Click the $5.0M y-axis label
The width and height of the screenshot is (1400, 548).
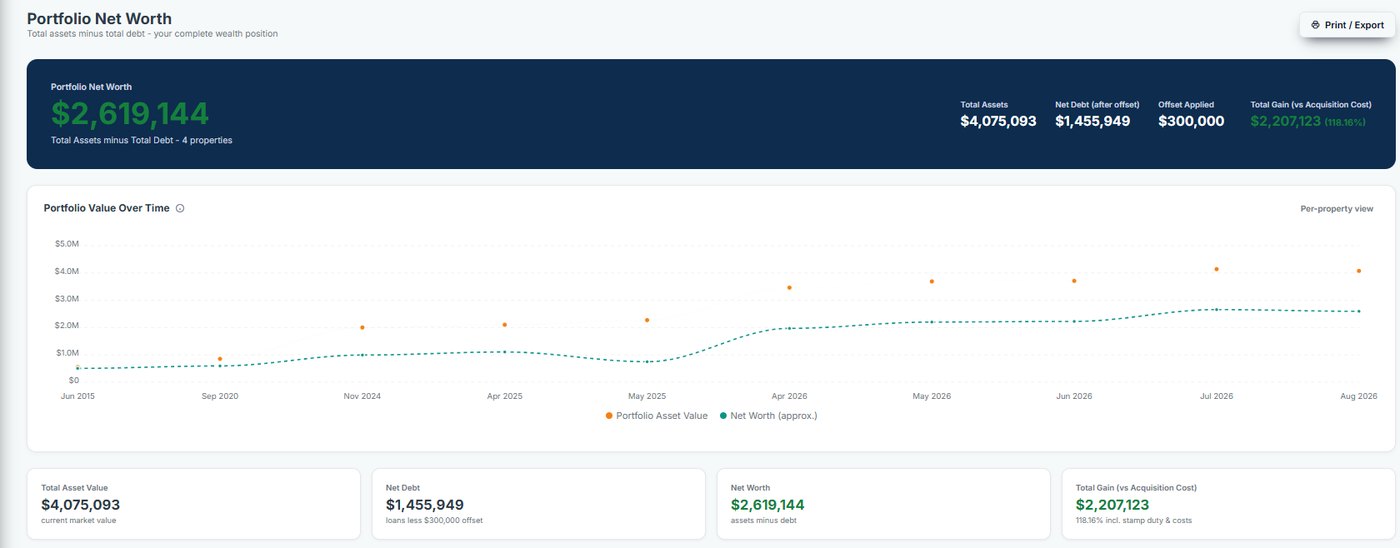tap(67, 244)
